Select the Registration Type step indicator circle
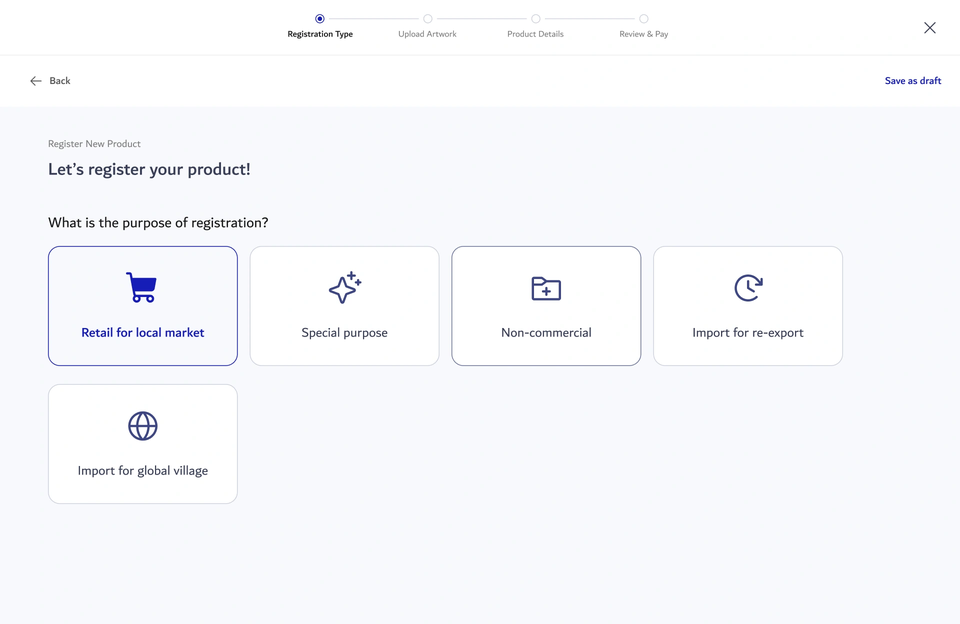960x624 pixels. 320,18
